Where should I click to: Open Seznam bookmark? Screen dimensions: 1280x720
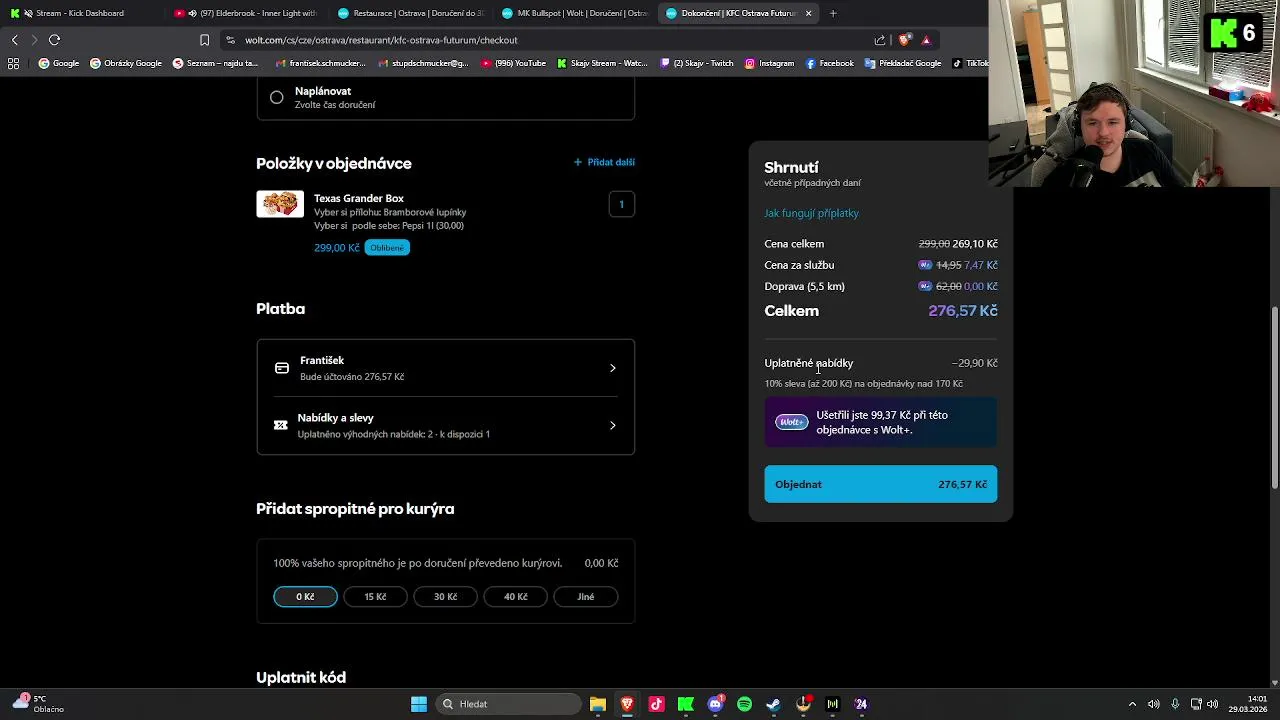pos(216,63)
